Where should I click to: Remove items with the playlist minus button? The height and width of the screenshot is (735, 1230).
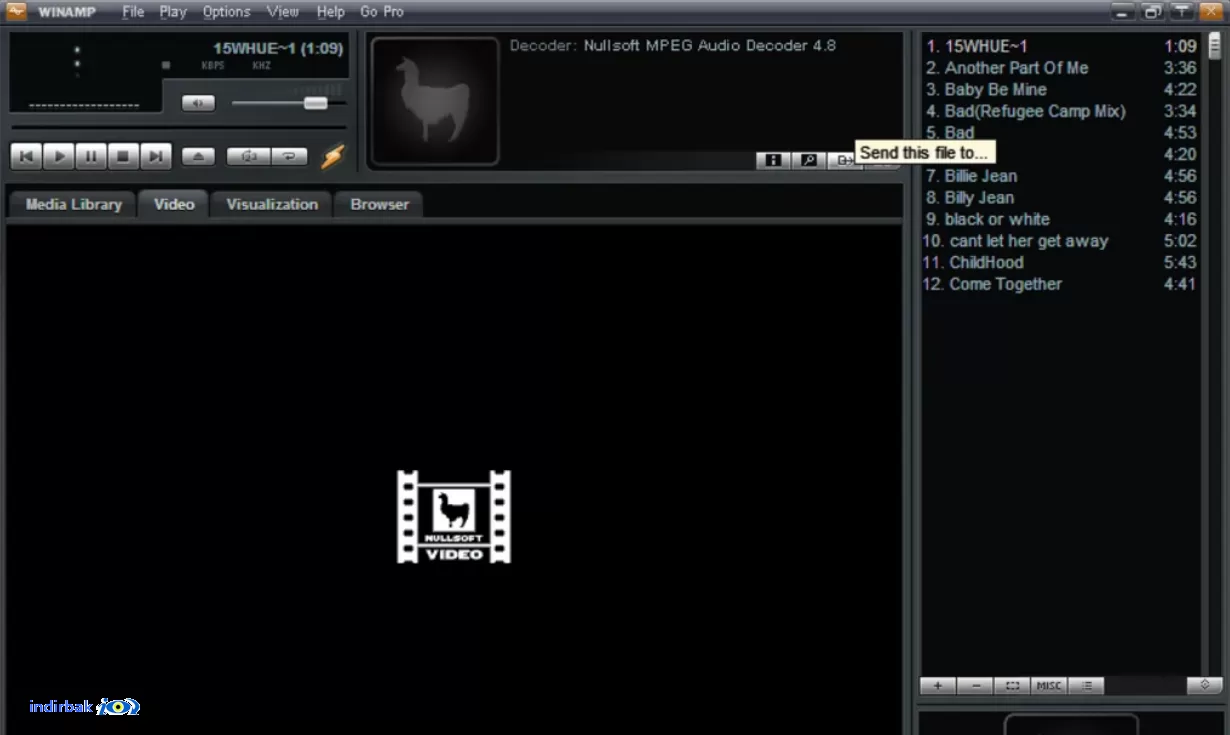[x=975, y=686]
